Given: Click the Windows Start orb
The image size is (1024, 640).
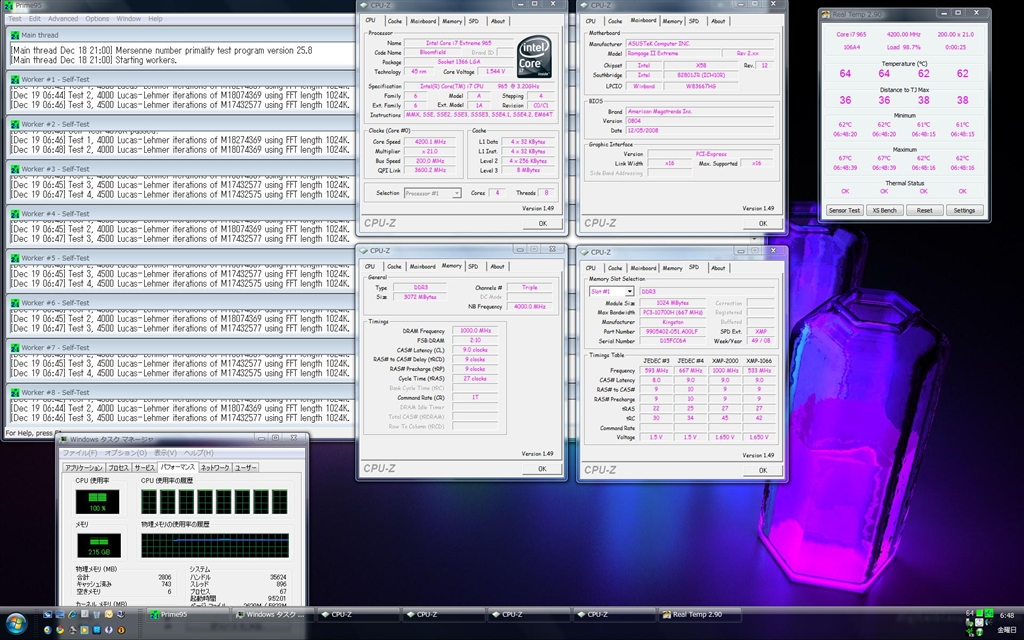Looking at the screenshot, I should point(17,624).
